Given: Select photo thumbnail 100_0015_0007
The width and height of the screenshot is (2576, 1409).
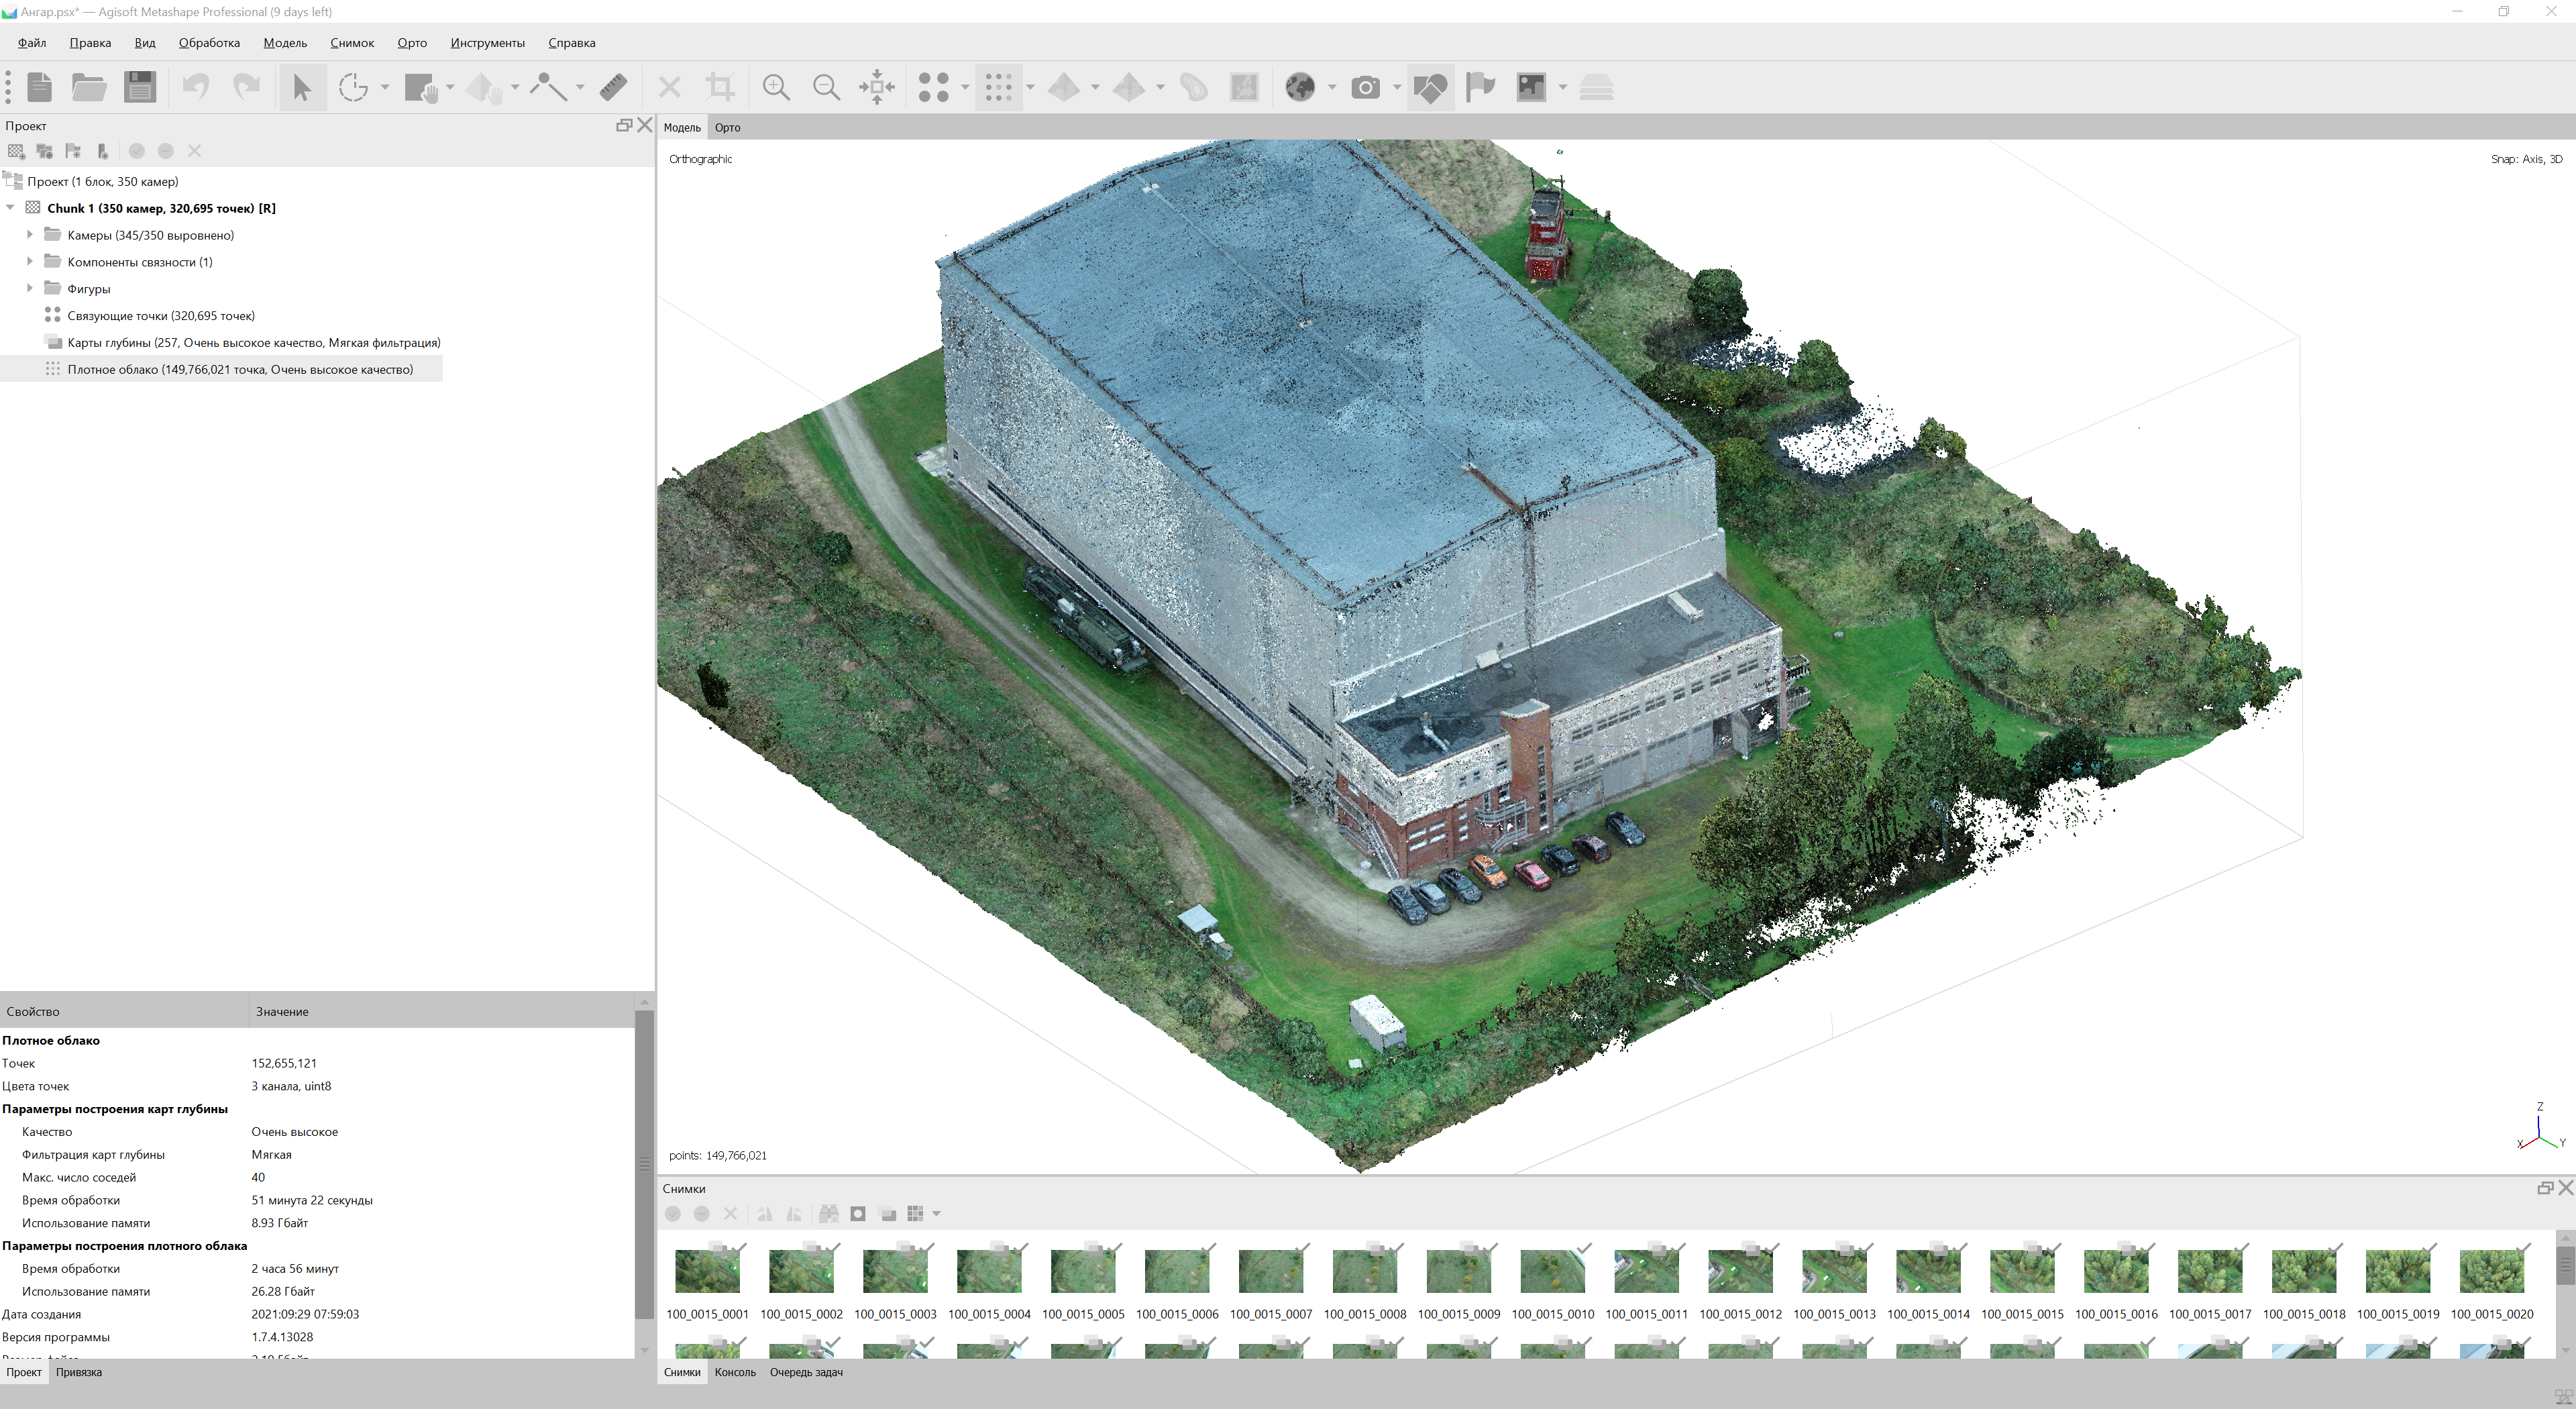Looking at the screenshot, I should (1270, 1272).
